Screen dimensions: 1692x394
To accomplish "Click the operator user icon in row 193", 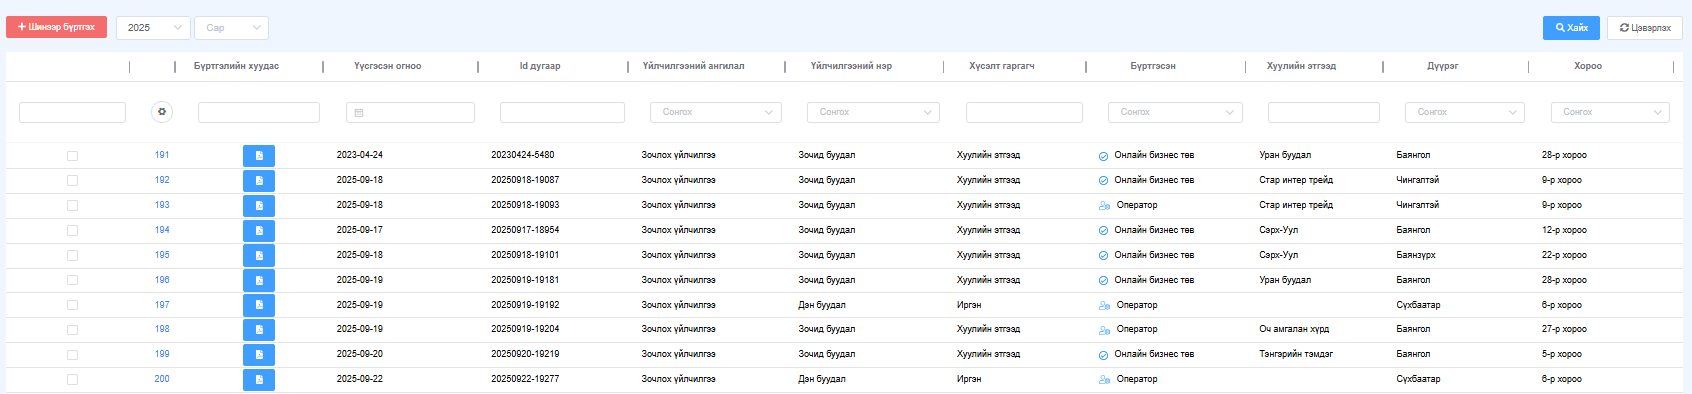I will click(1105, 206).
